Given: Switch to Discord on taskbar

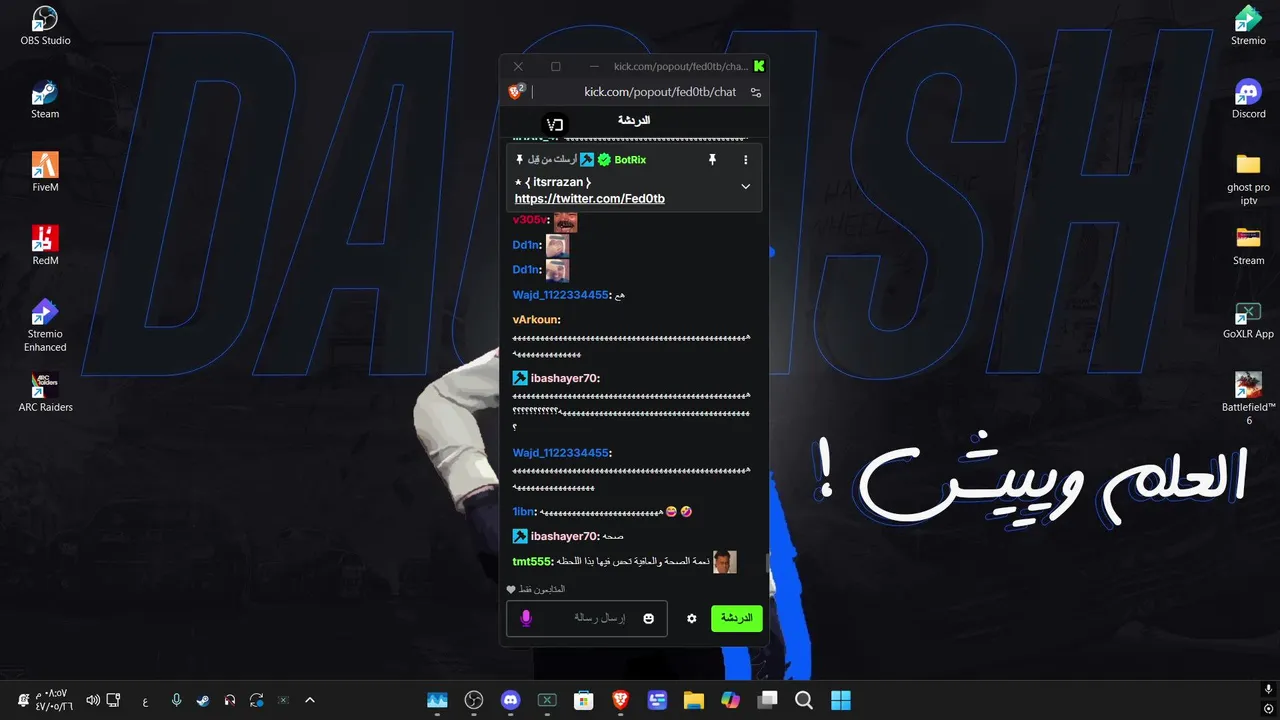Looking at the screenshot, I should pos(510,700).
